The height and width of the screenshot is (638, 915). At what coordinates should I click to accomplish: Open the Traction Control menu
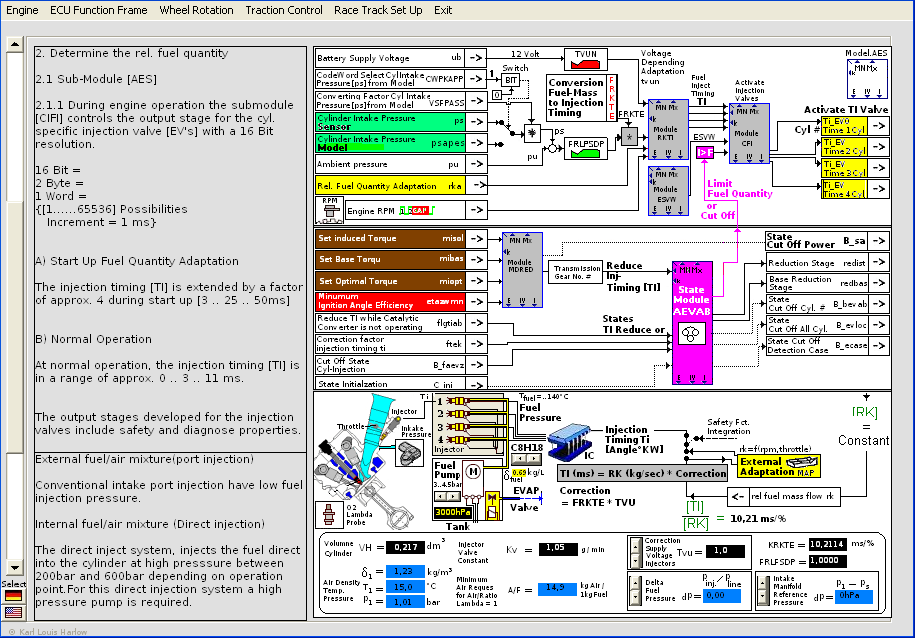point(284,10)
